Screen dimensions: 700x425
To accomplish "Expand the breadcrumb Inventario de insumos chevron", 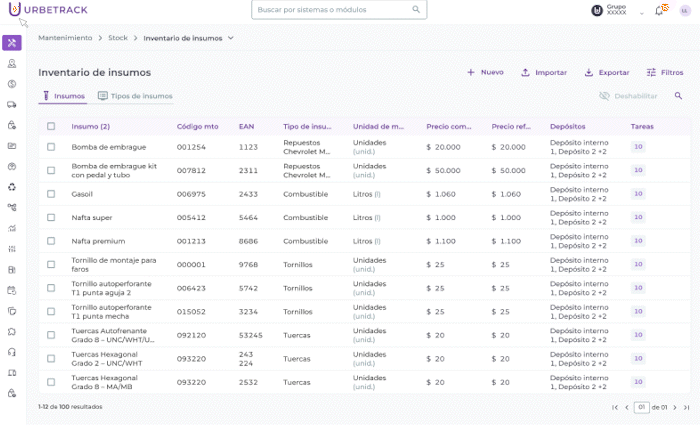I will 231,38.
